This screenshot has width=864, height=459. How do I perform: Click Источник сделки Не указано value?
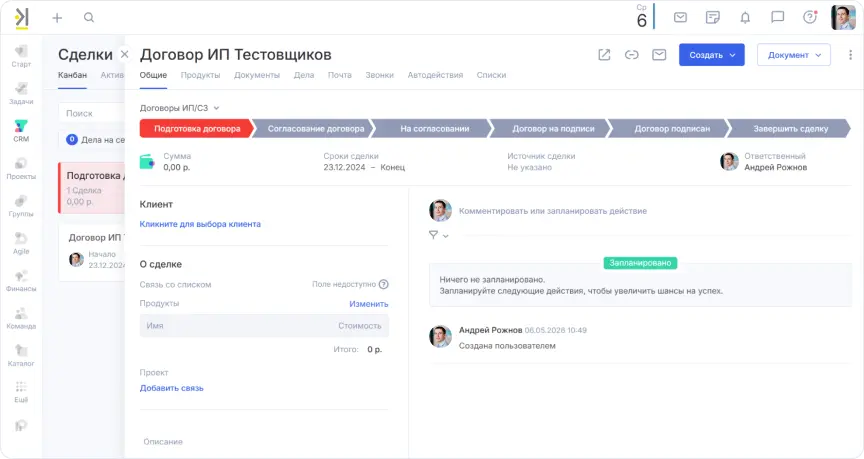(530, 168)
